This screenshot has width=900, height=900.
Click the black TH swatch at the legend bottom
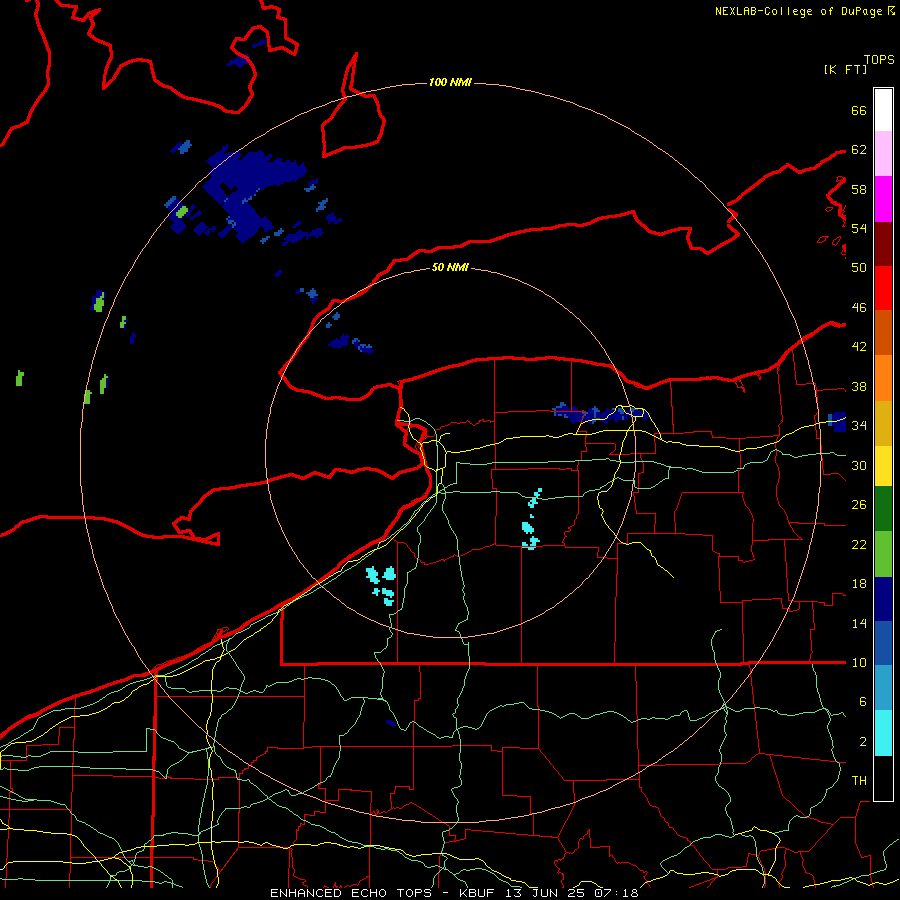pyautogui.click(x=883, y=777)
